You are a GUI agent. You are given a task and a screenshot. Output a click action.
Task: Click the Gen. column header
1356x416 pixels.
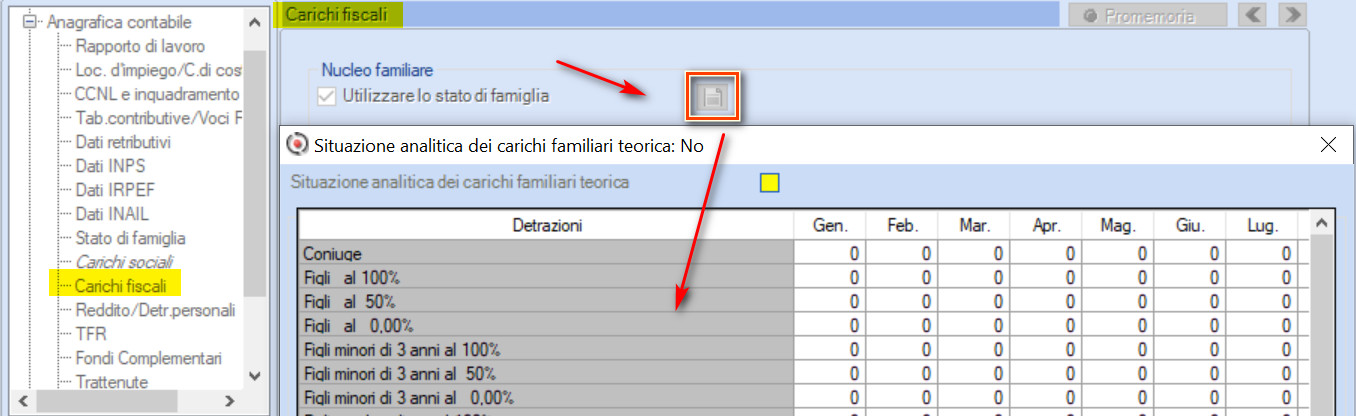tap(830, 226)
